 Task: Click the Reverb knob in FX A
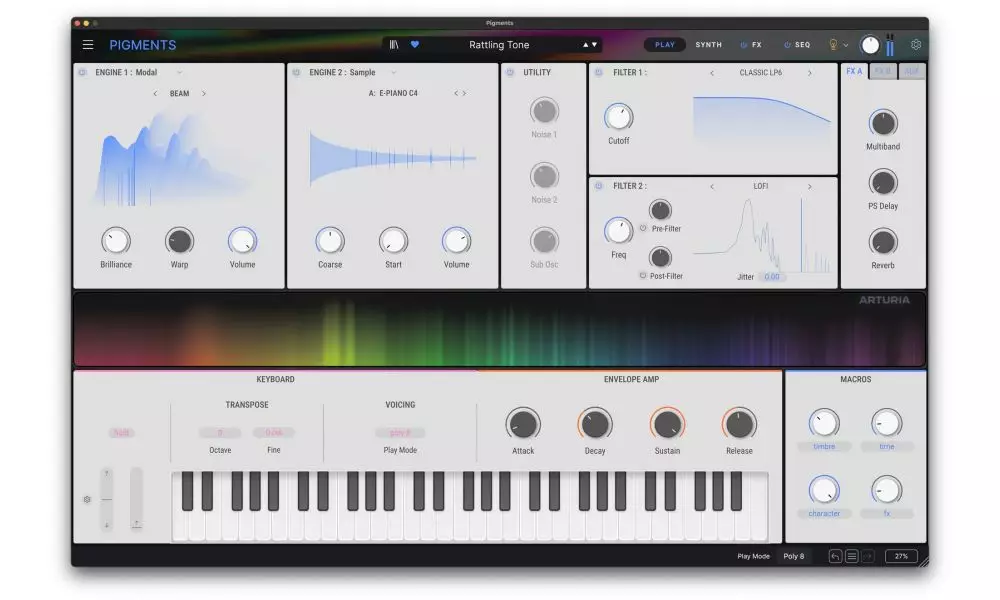(x=883, y=242)
